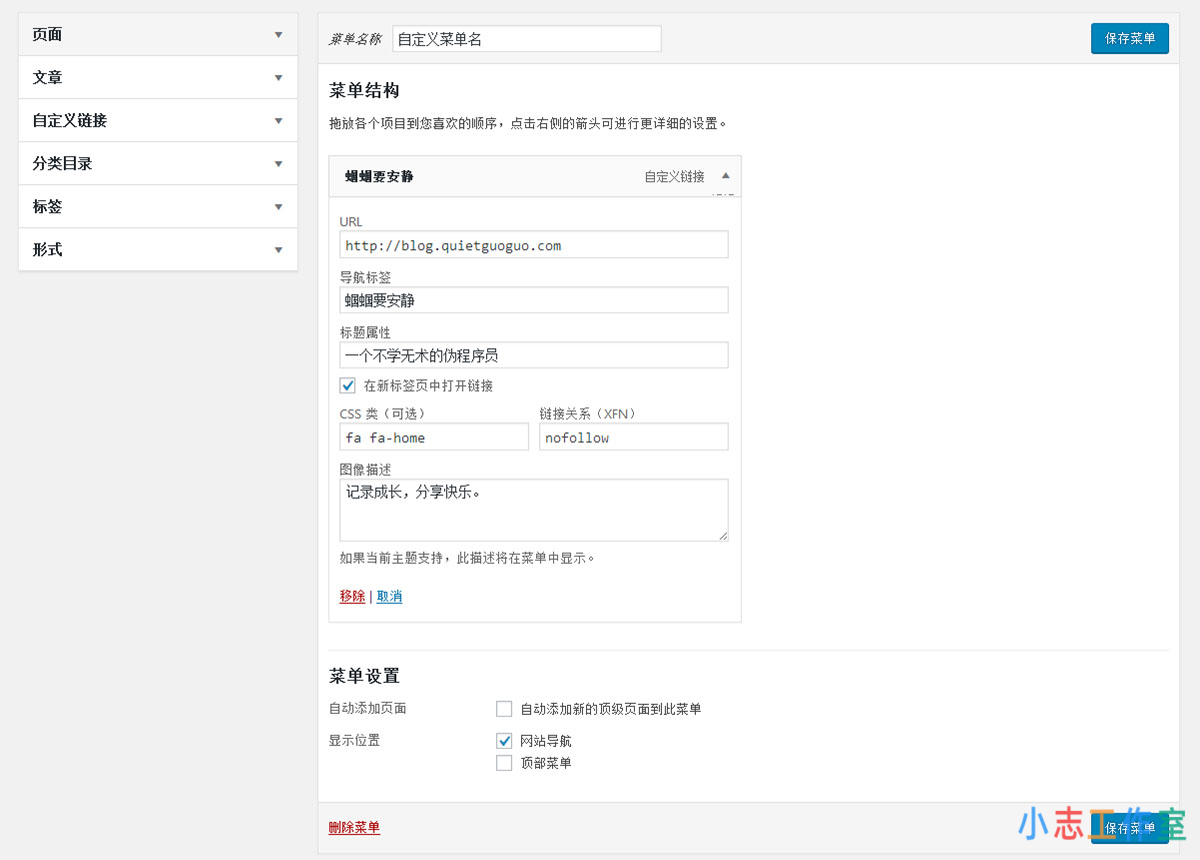The height and width of the screenshot is (860, 1200).
Task: Collapse the 蝈蝈要安静 menu item arrow
Action: pos(726,176)
